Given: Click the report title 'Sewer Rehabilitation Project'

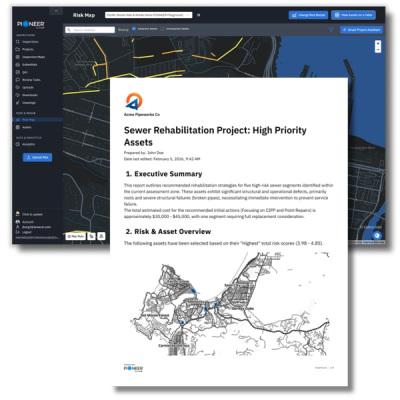Looking at the screenshot, I should pos(215,136).
